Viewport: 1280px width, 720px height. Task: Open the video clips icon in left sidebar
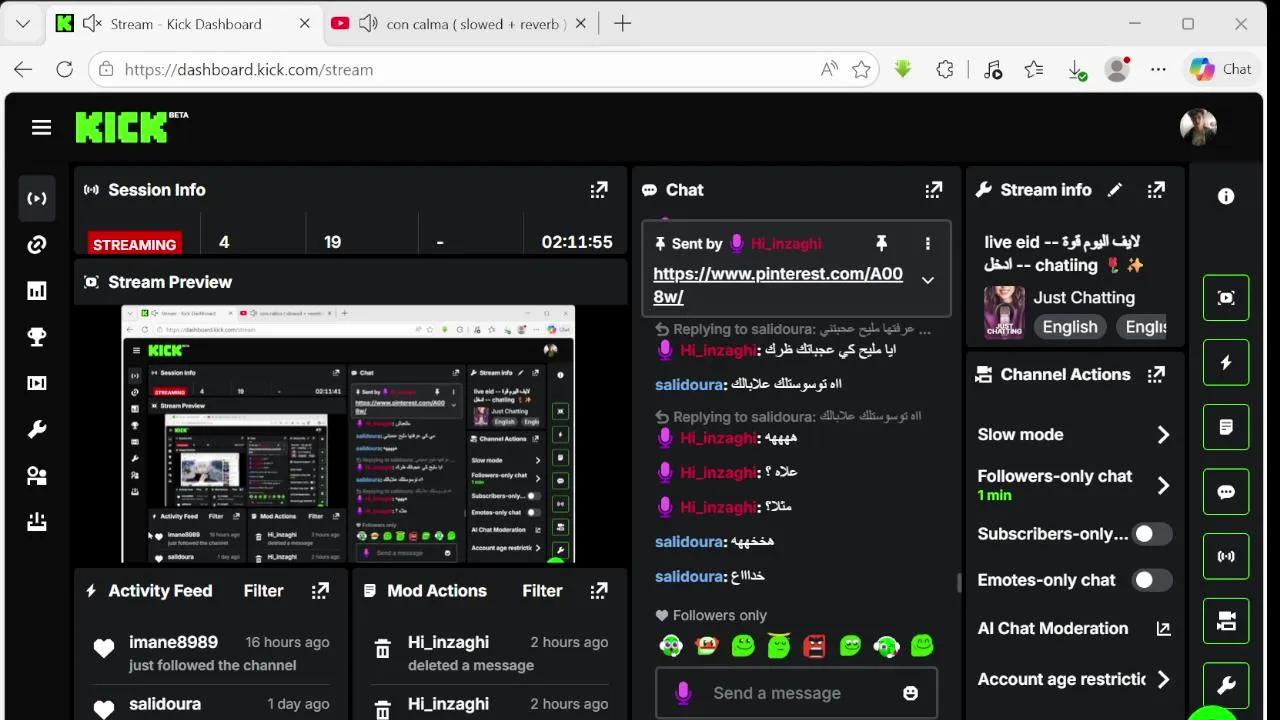pos(37,383)
